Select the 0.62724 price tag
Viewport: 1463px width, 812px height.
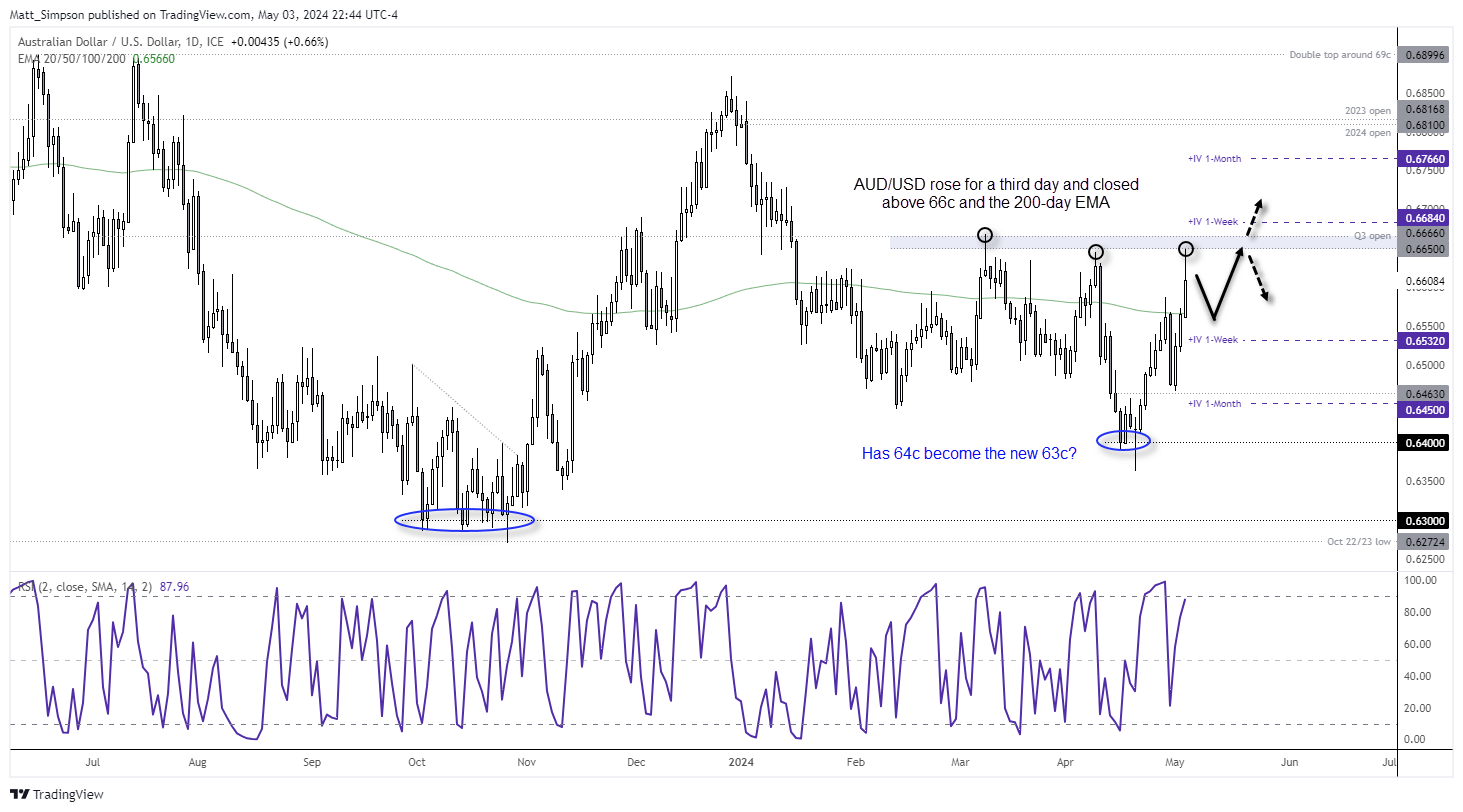tap(1426, 542)
